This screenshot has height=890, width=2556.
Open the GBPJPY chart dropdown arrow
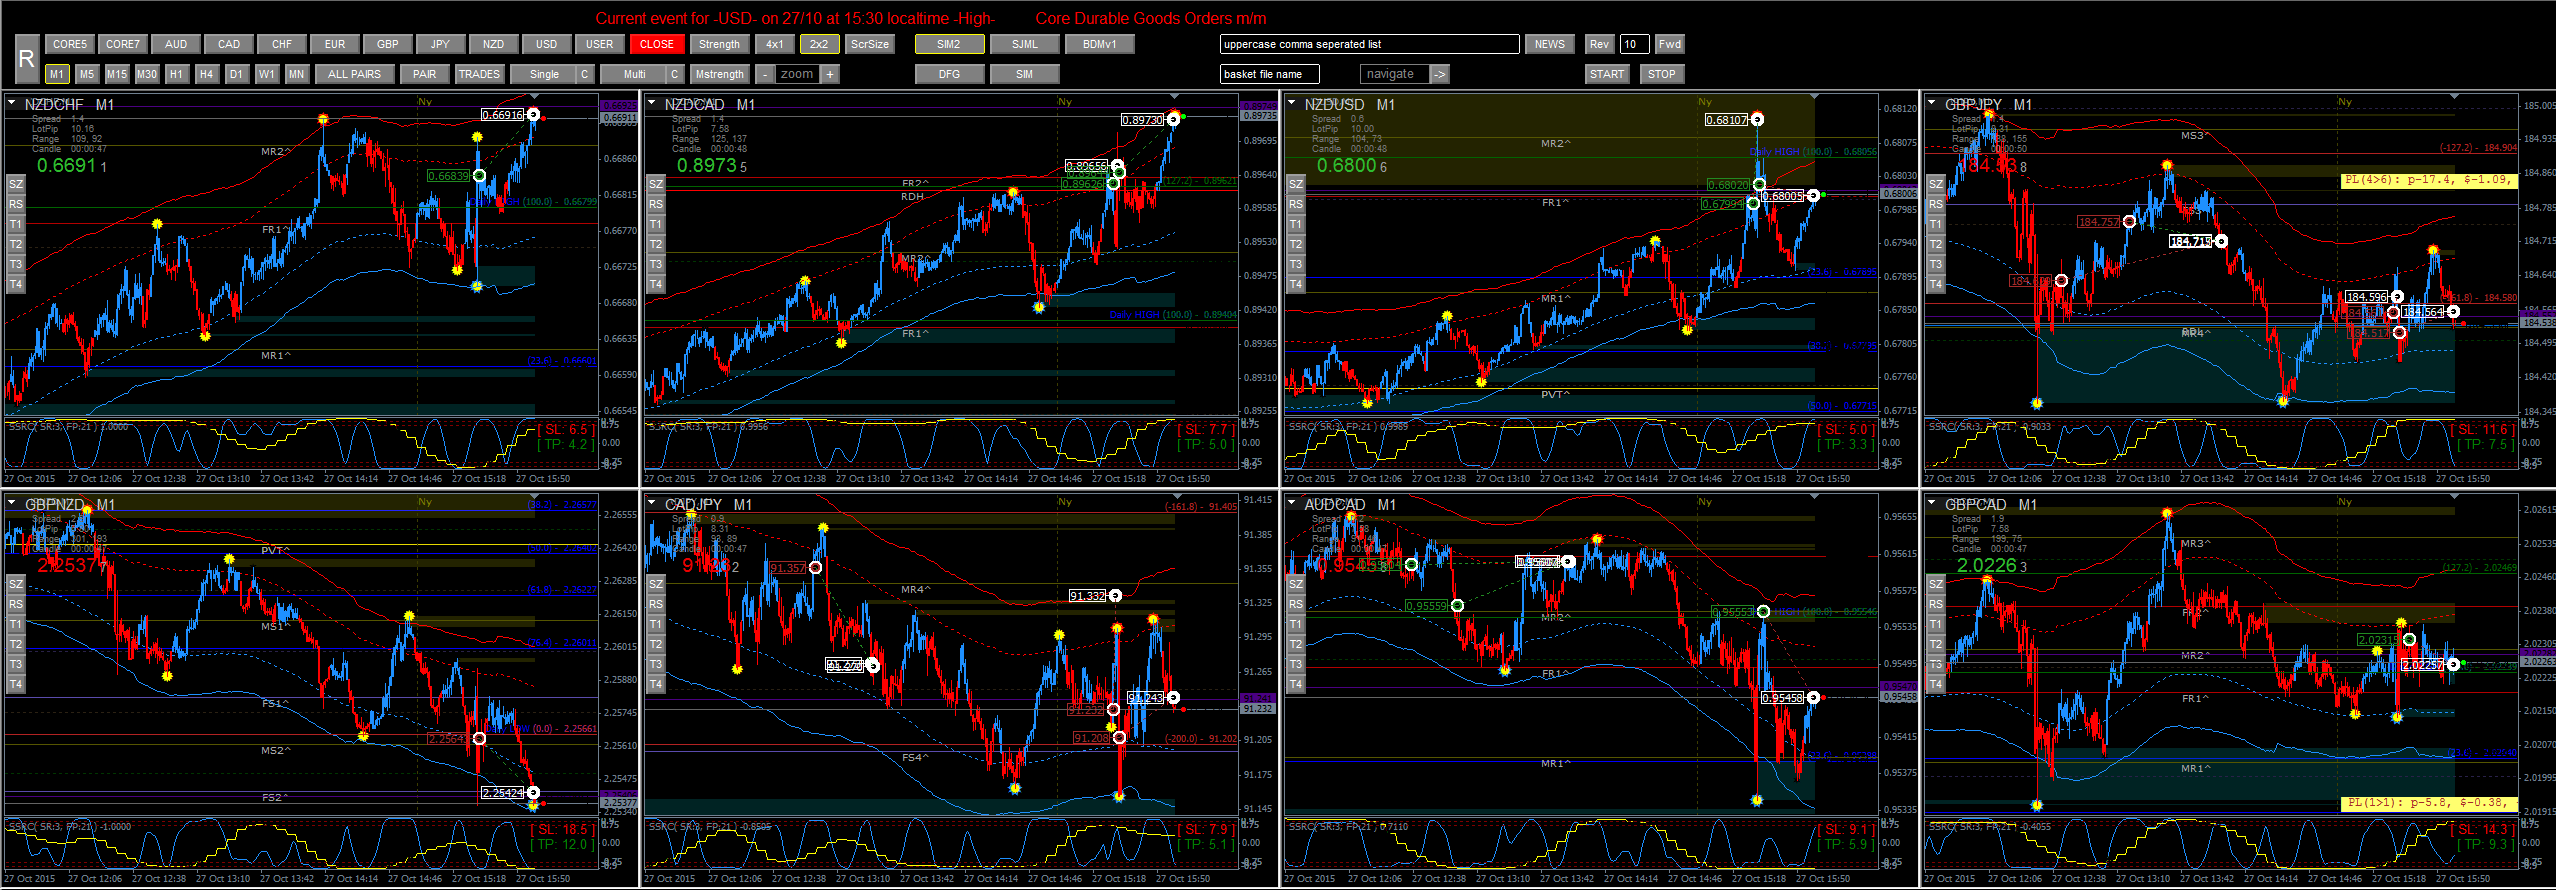tap(1931, 102)
